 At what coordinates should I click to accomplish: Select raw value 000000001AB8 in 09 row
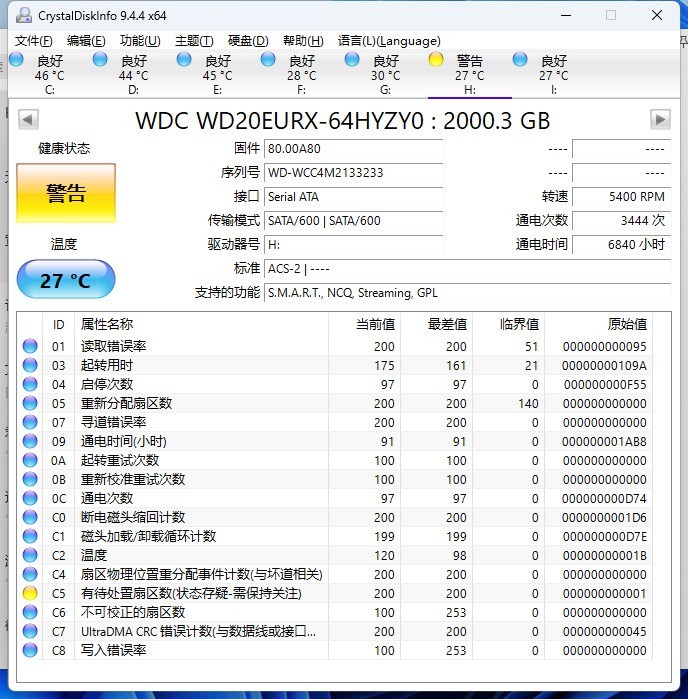(604, 442)
